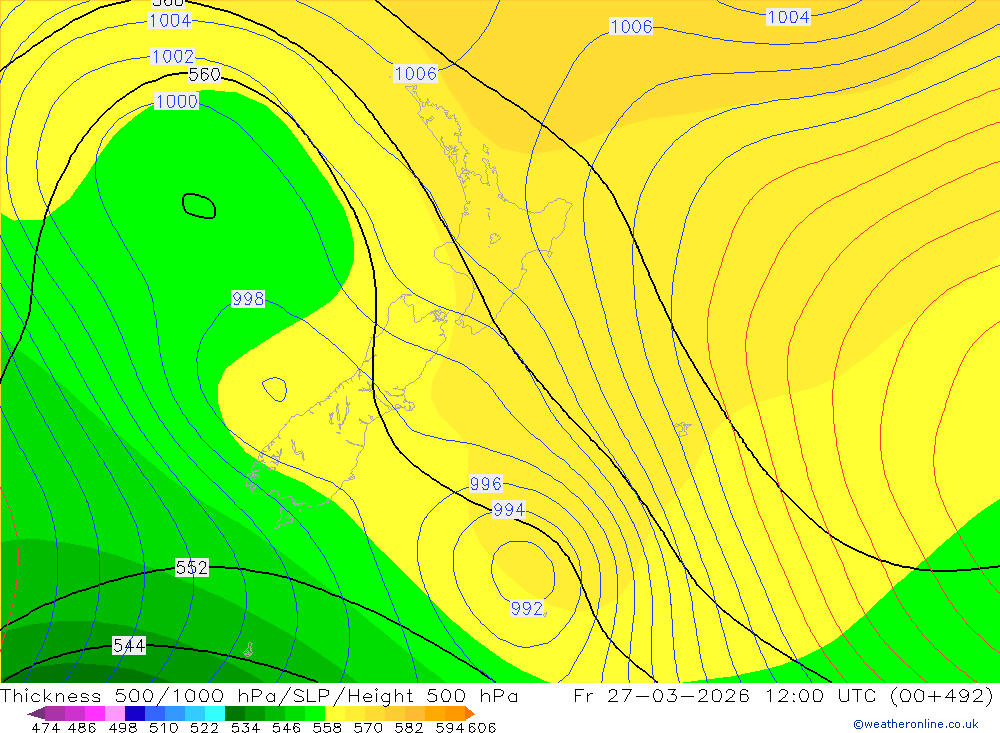Screen dimensions: 1000x733
Task: Click the 544 height contour label
Action: 129,645
